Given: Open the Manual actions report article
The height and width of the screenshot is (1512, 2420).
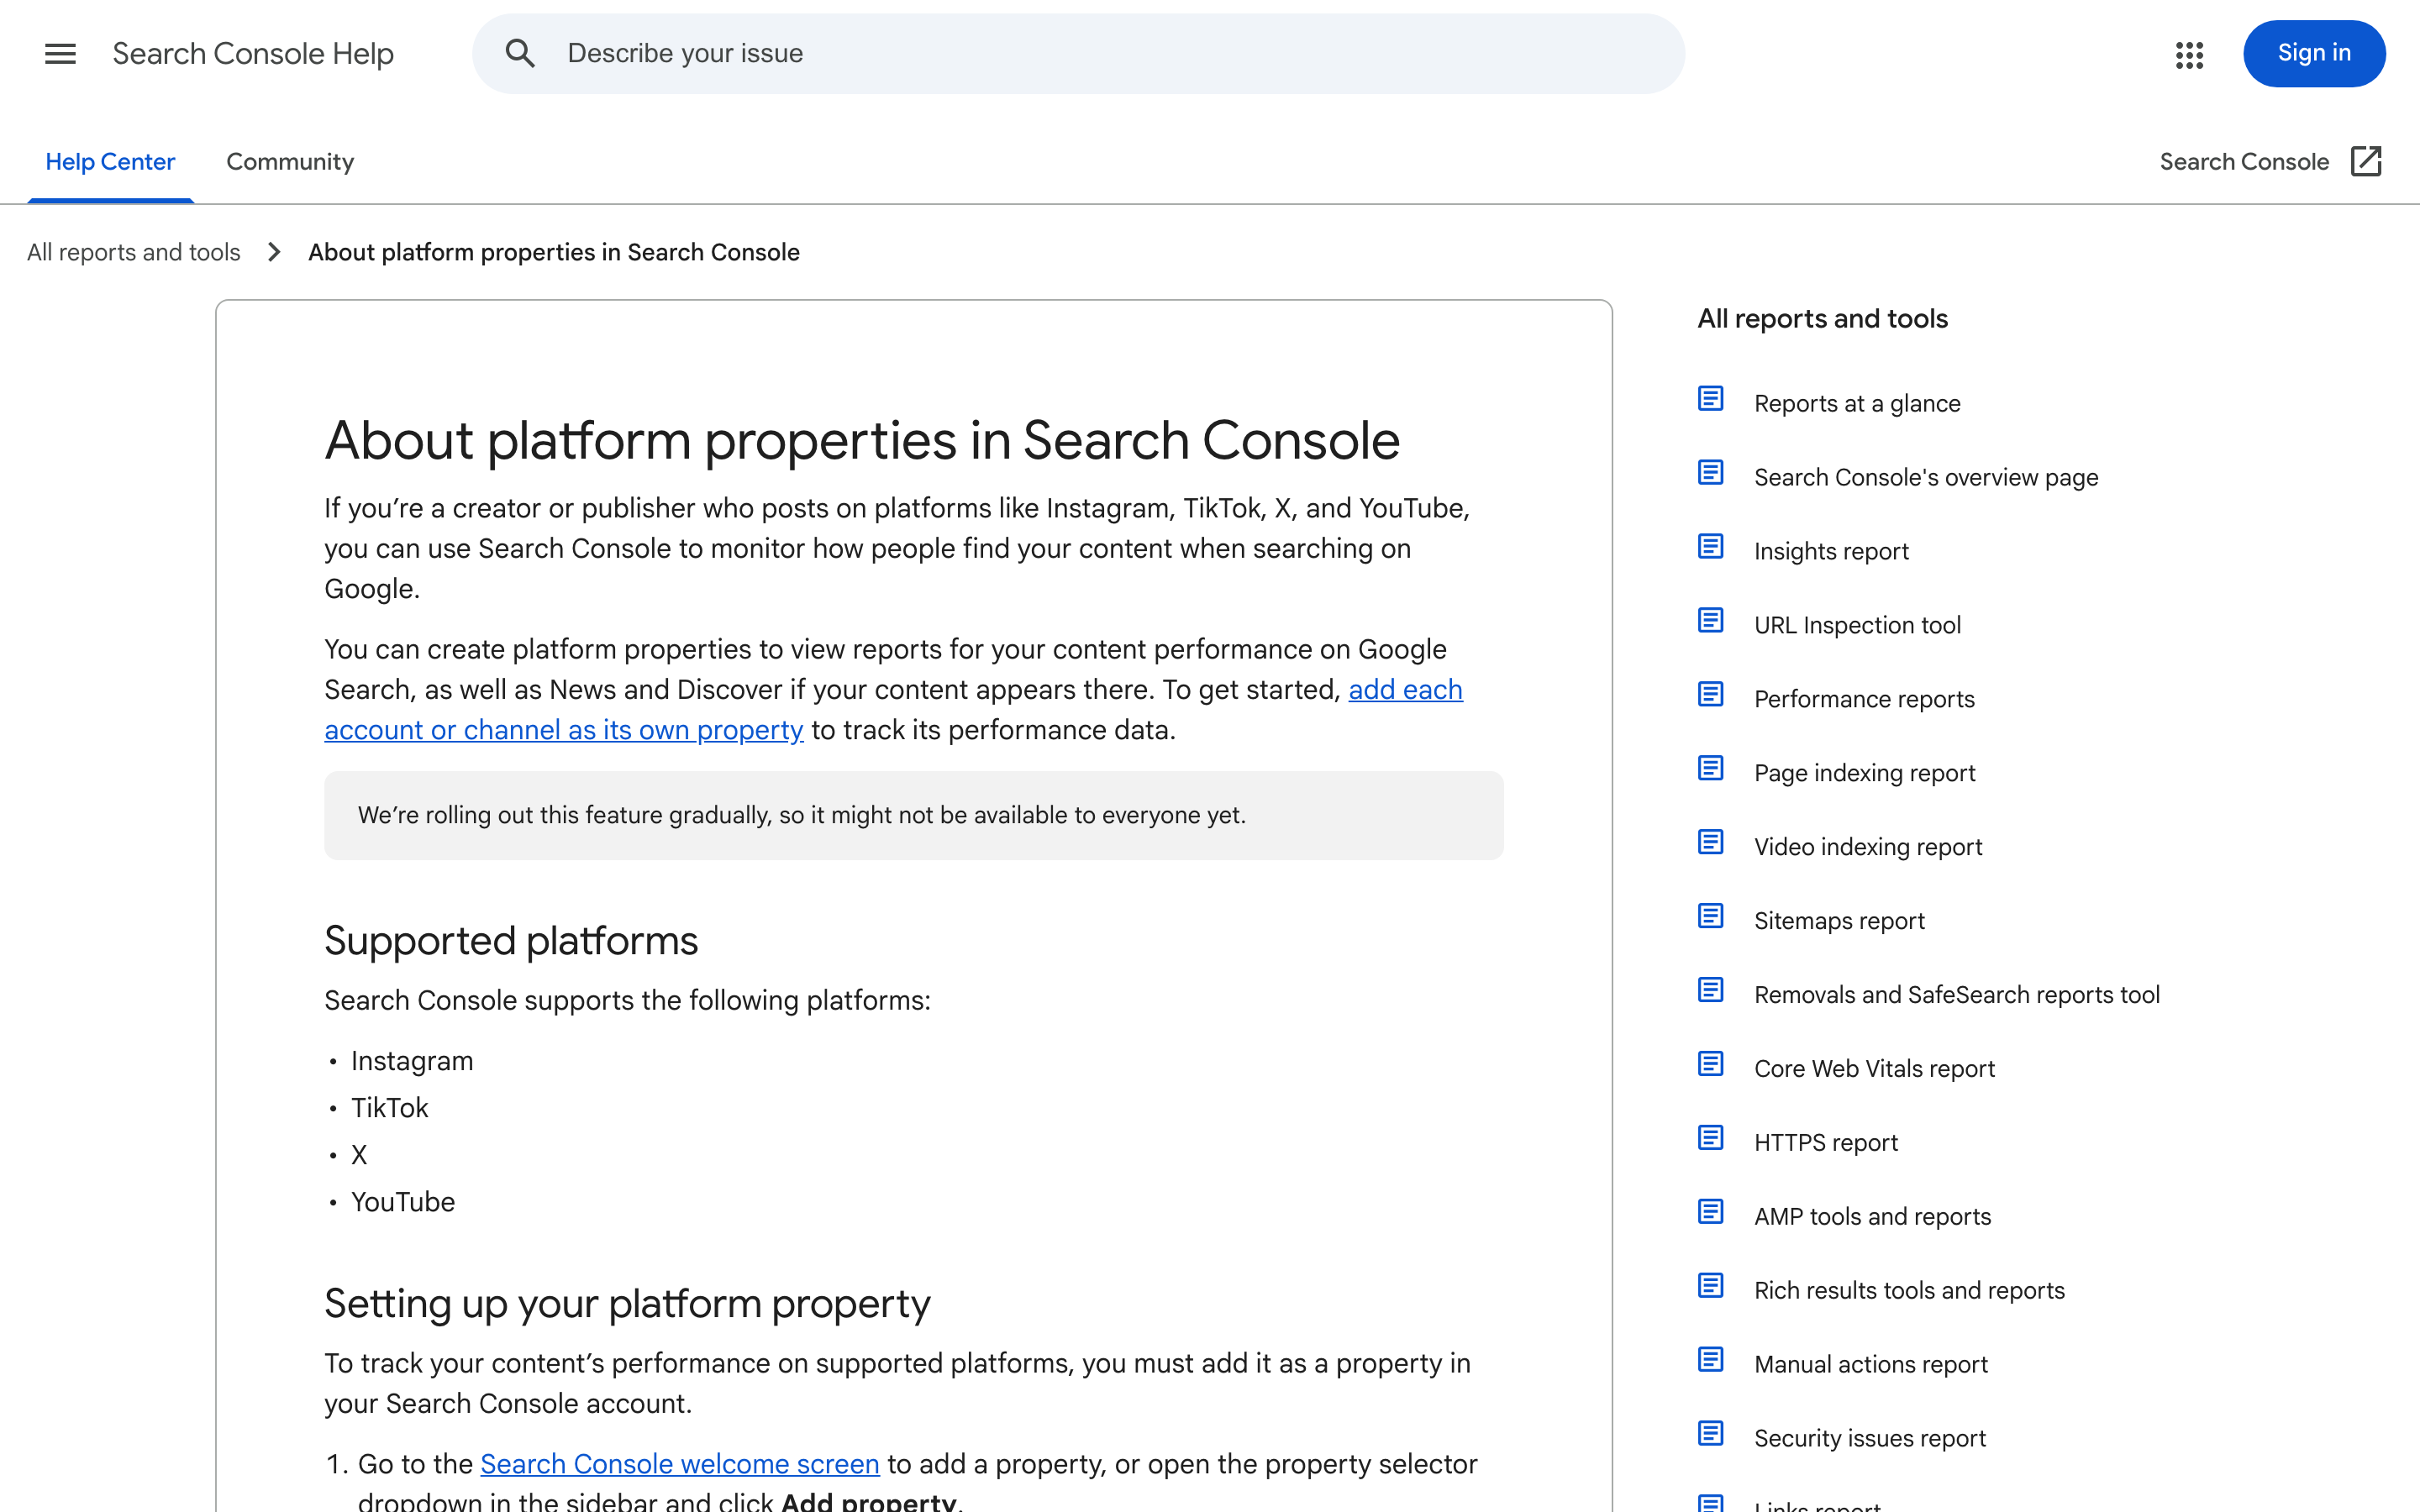Looking at the screenshot, I should click(x=1871, y=1365).
